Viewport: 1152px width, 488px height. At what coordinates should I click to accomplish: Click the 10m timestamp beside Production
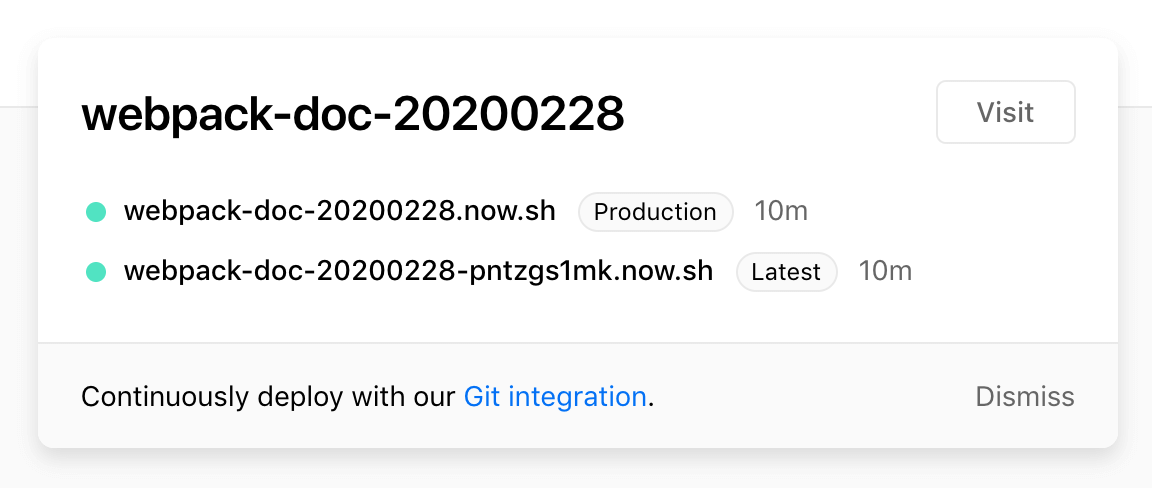click(x=780, y=212)
